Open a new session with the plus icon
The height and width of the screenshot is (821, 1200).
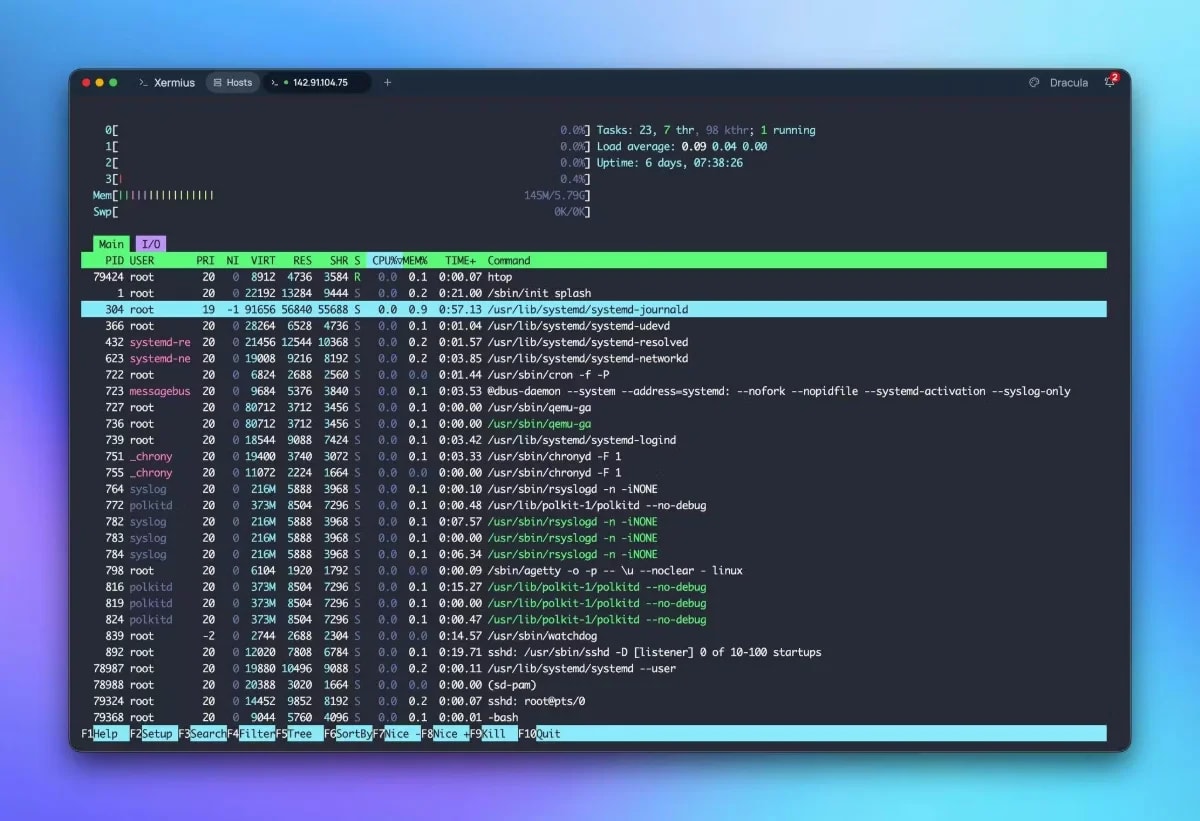point(387,83)
